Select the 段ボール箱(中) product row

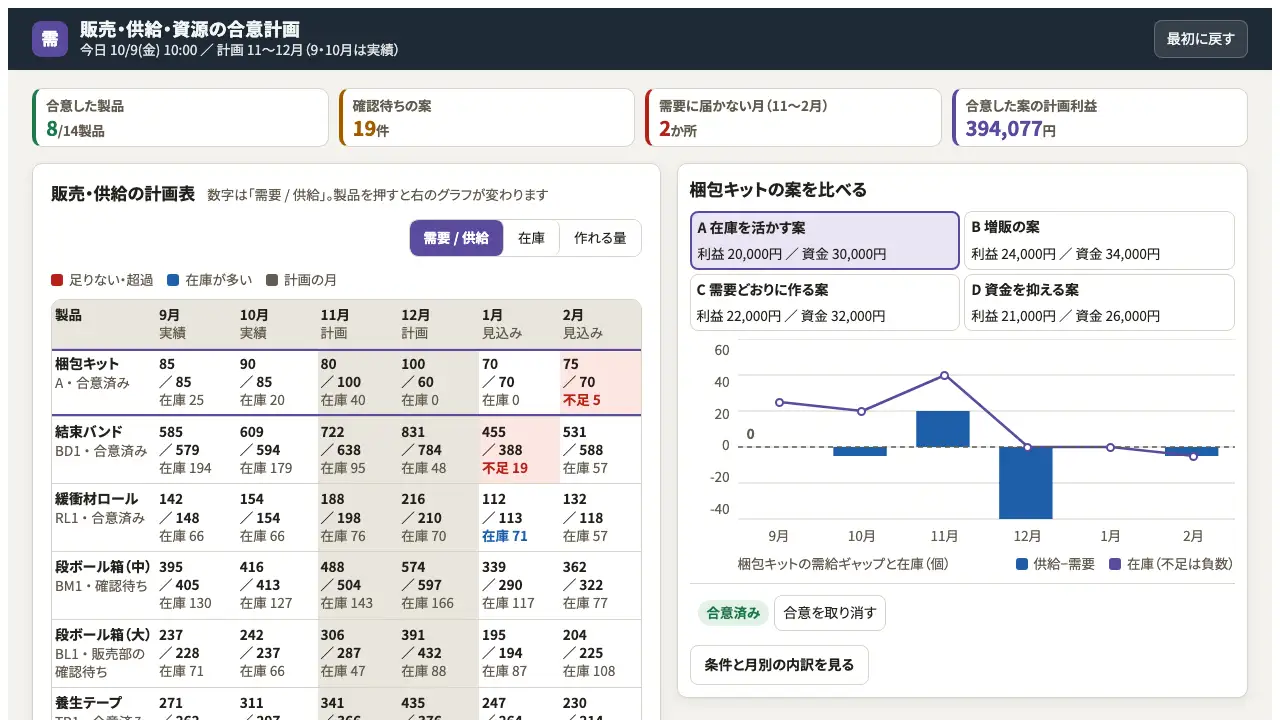pyautogui.click(x=346, y=585)
